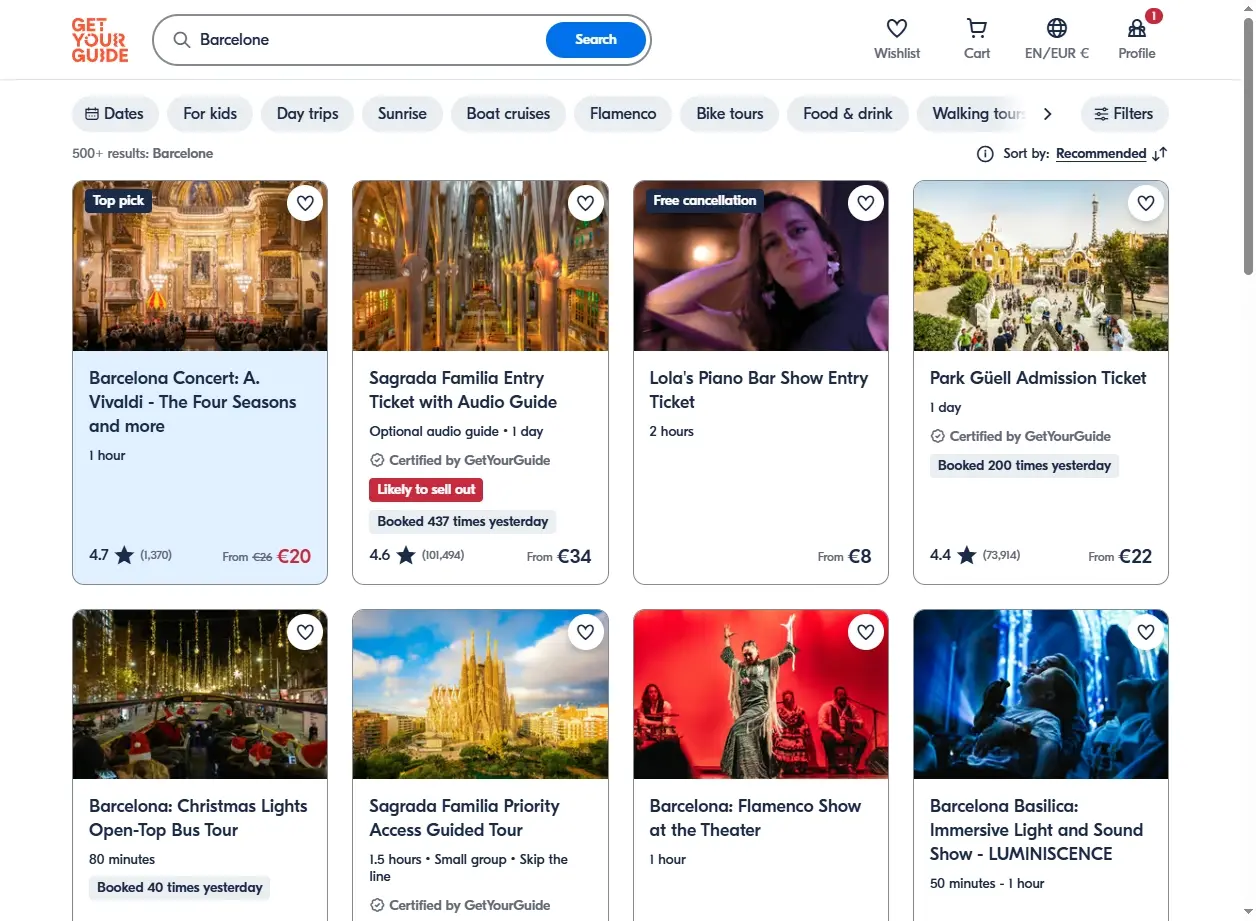Click the 'Free cancellation' badge
Screen dimensions: 1256x921
(x=705, y=201)
